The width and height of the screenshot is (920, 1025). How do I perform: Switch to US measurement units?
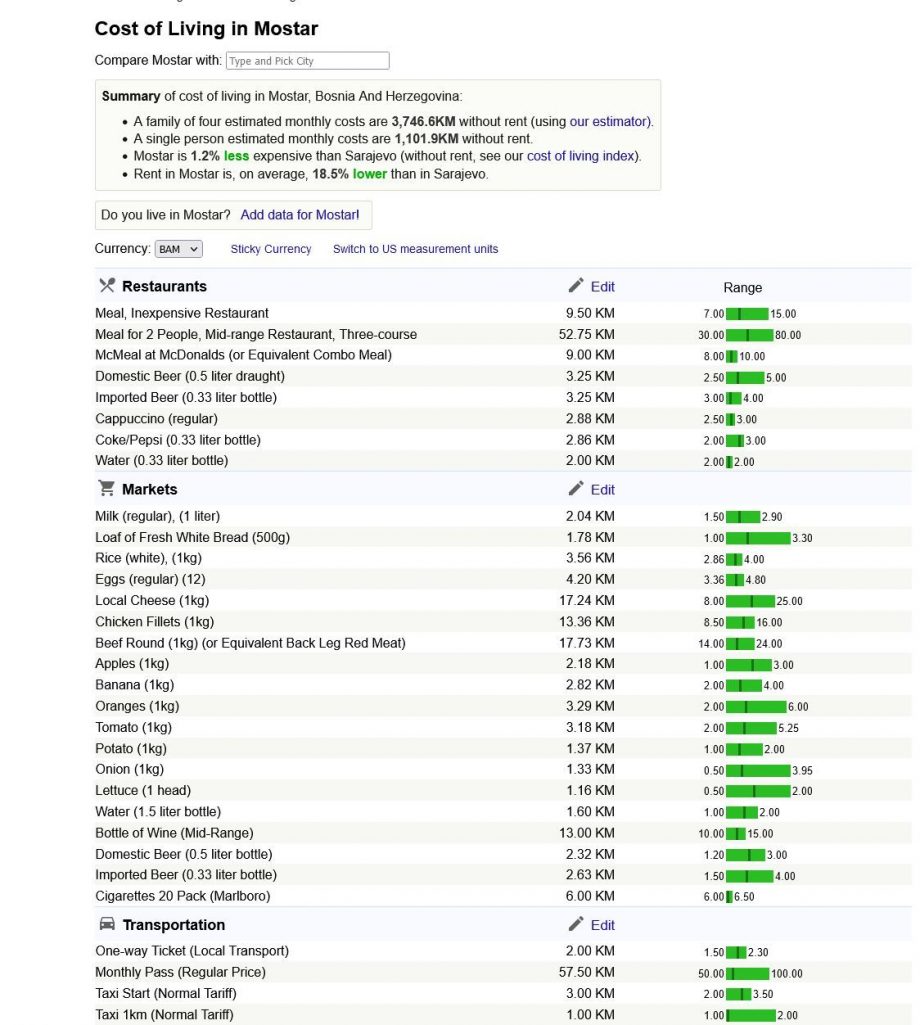pos(415,249)
